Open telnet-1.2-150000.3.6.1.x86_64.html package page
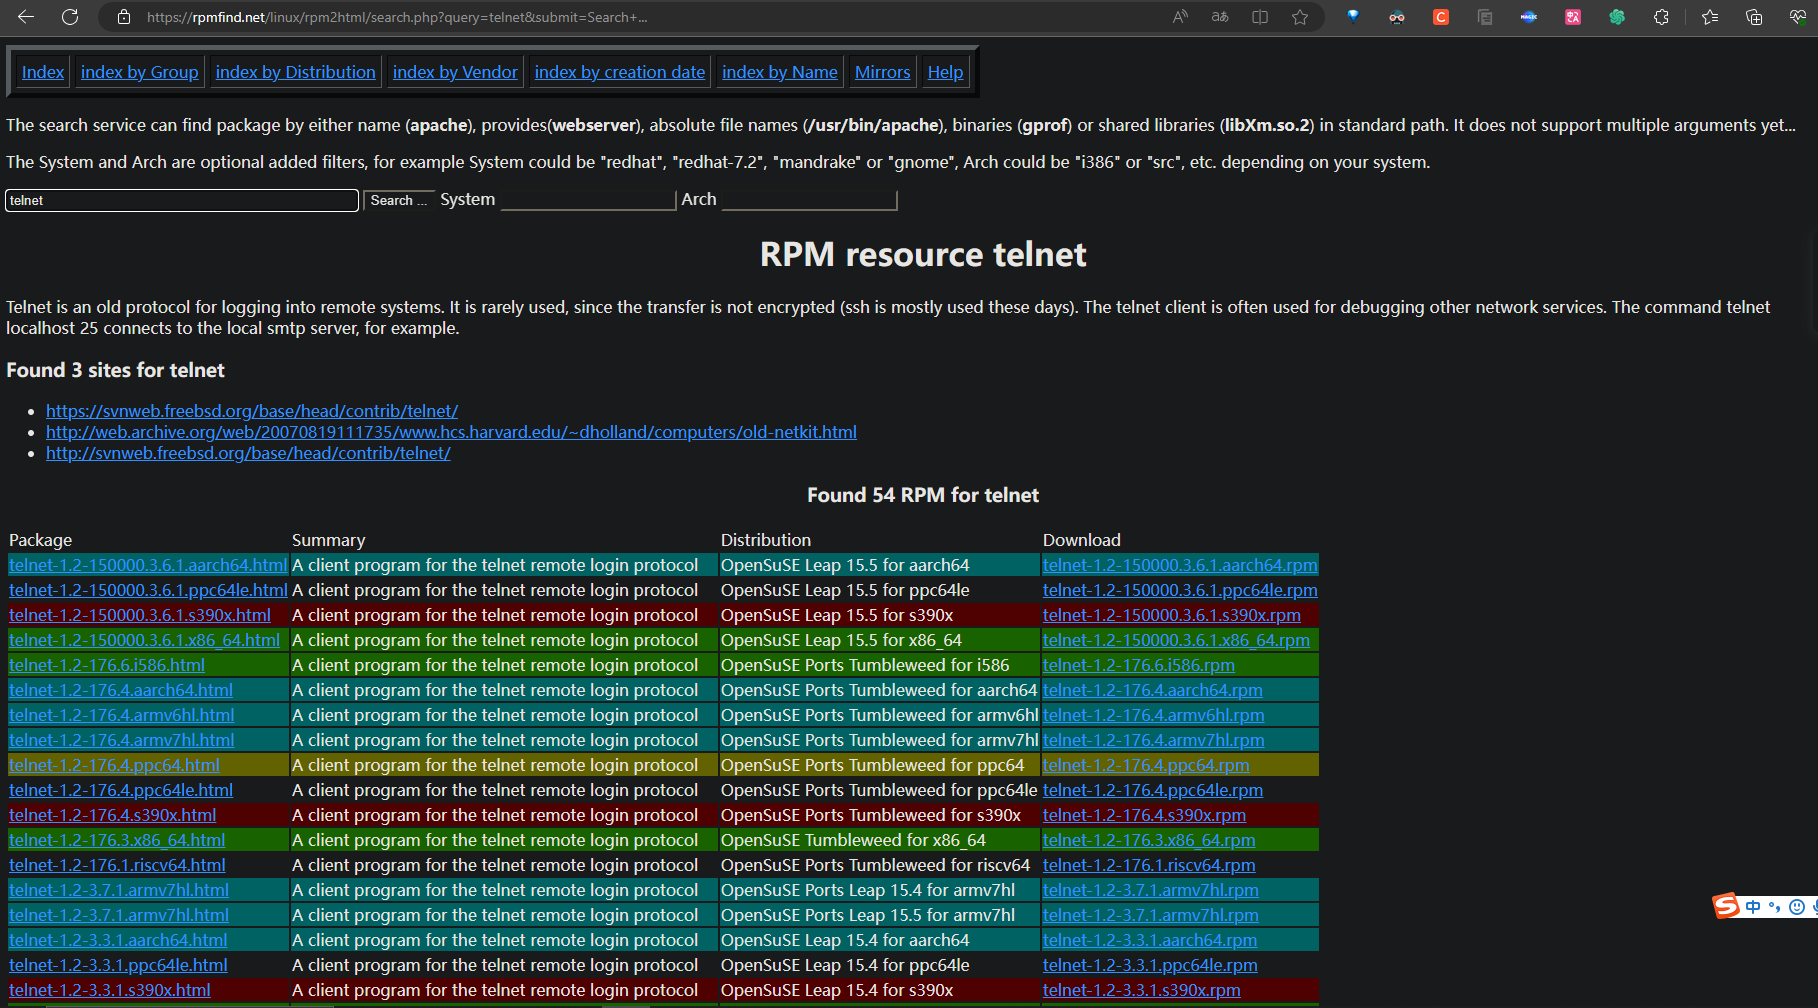This screenshot has height=1008, width=1818. 144,640
